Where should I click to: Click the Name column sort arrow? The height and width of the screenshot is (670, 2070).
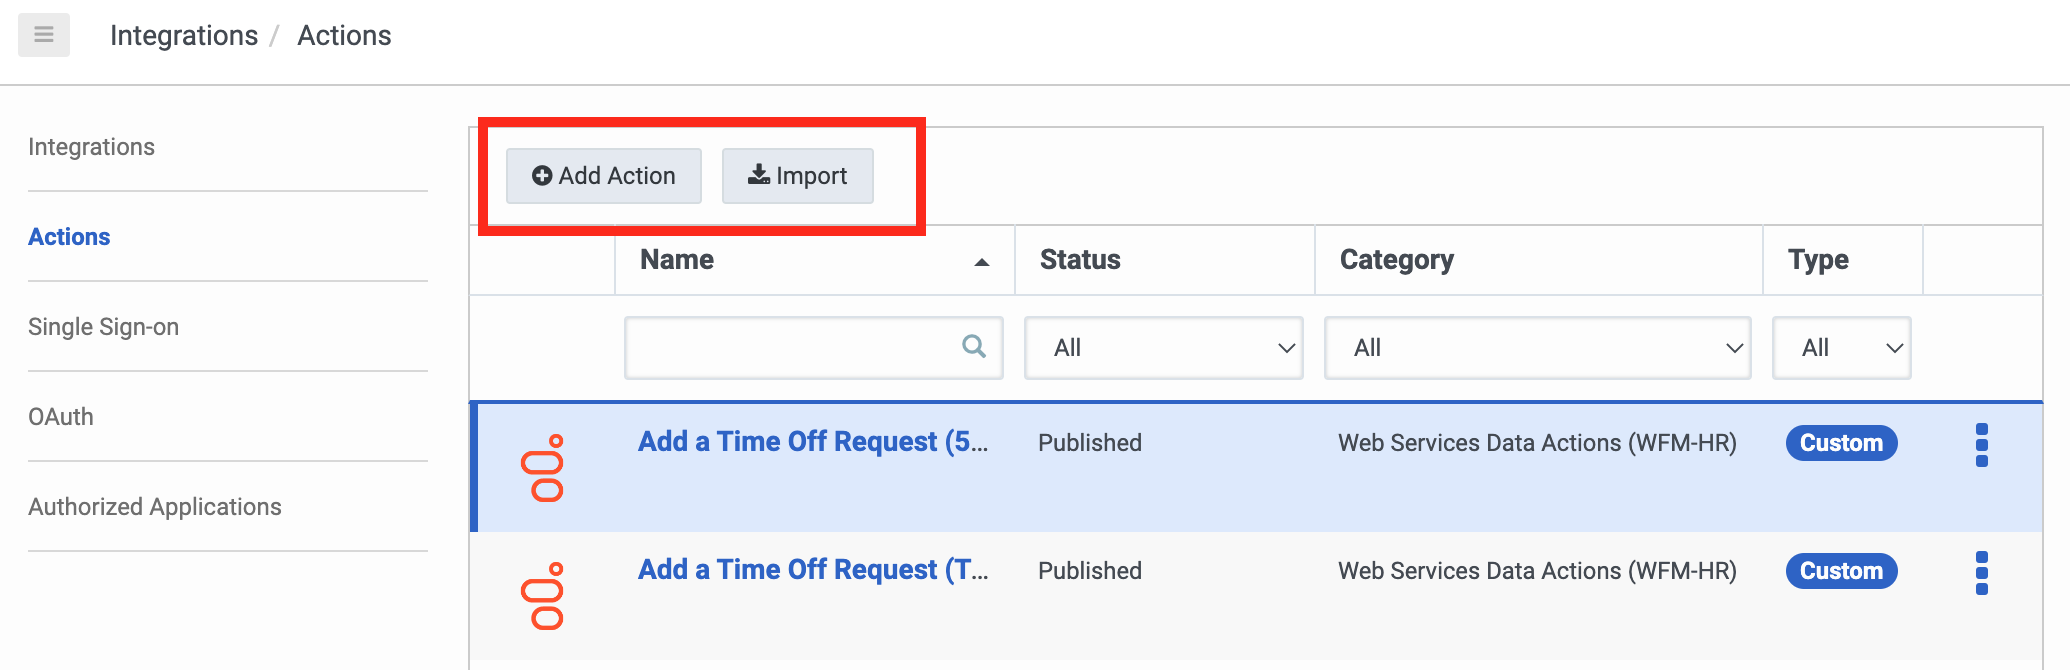click(x=981, y=262)
